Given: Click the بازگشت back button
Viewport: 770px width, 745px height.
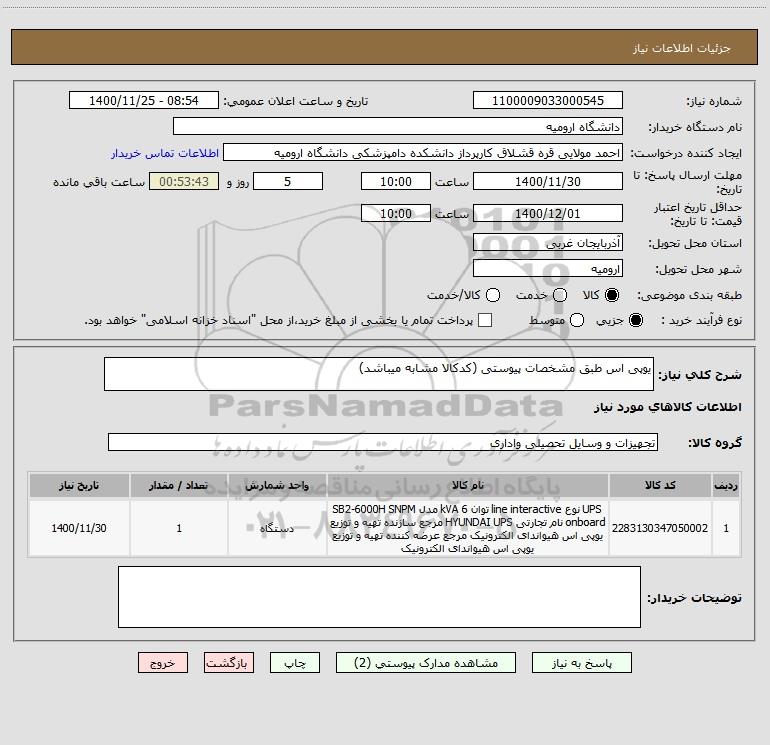Looking at the screenshot, I should point(229,663).
